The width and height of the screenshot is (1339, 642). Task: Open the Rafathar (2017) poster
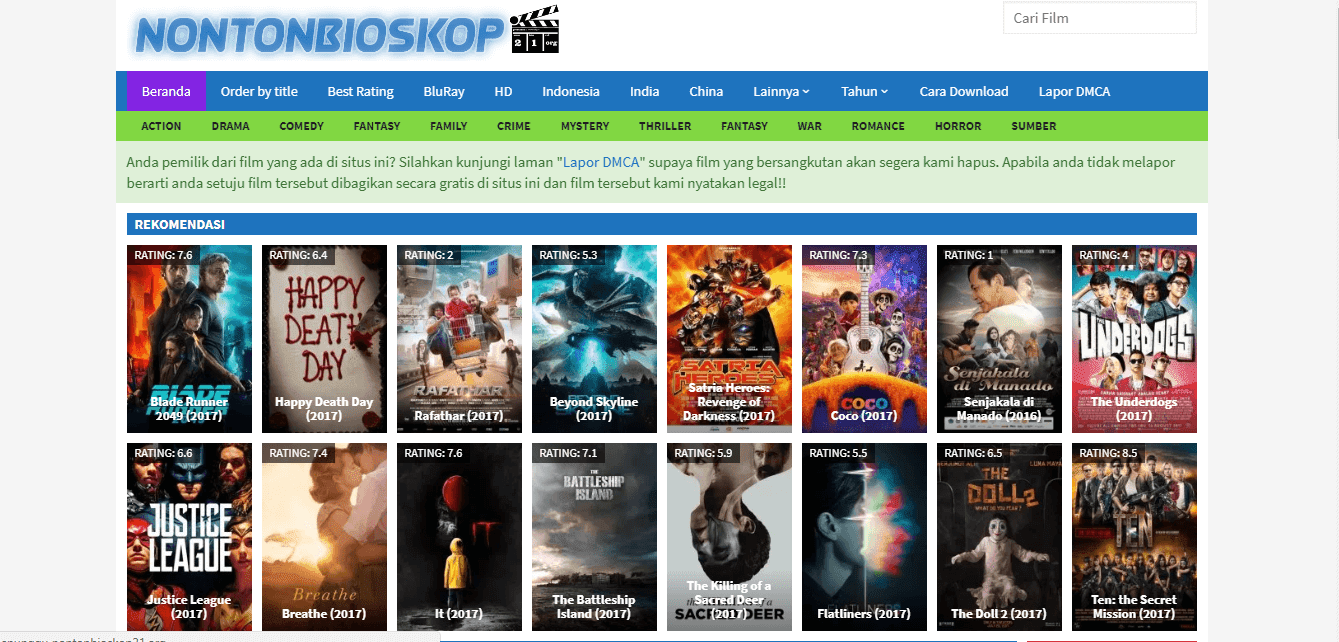click(459, 339)
